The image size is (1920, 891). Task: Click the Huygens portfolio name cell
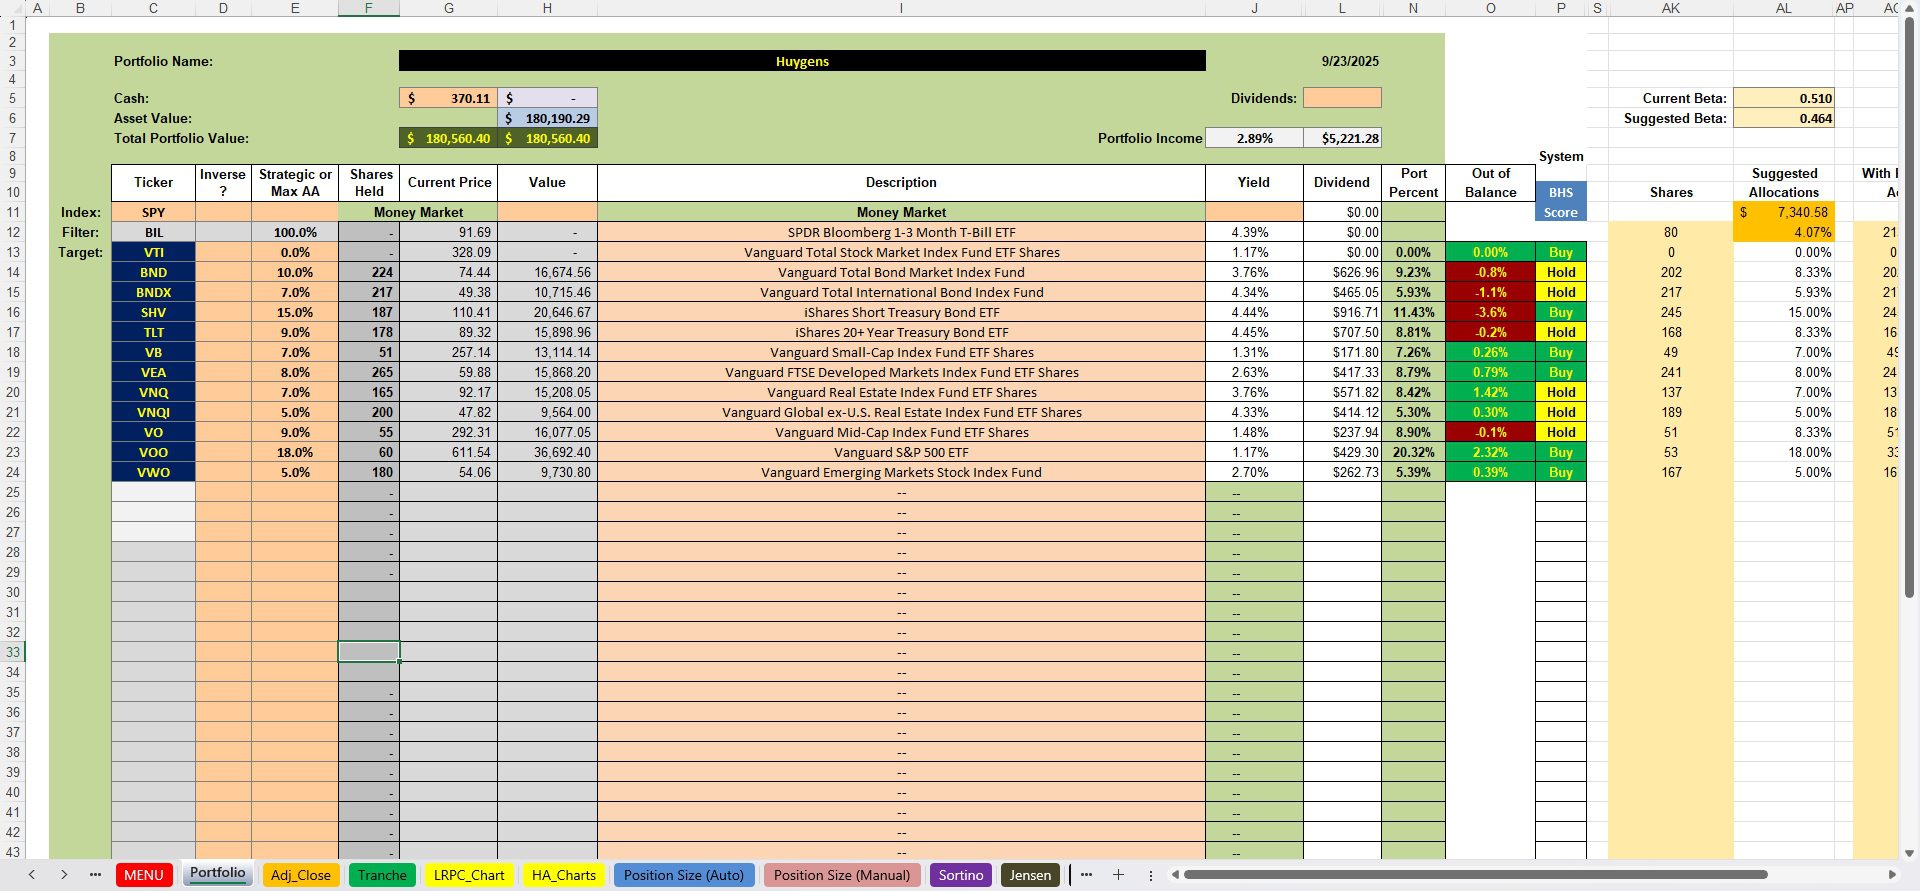click(802, 61)
